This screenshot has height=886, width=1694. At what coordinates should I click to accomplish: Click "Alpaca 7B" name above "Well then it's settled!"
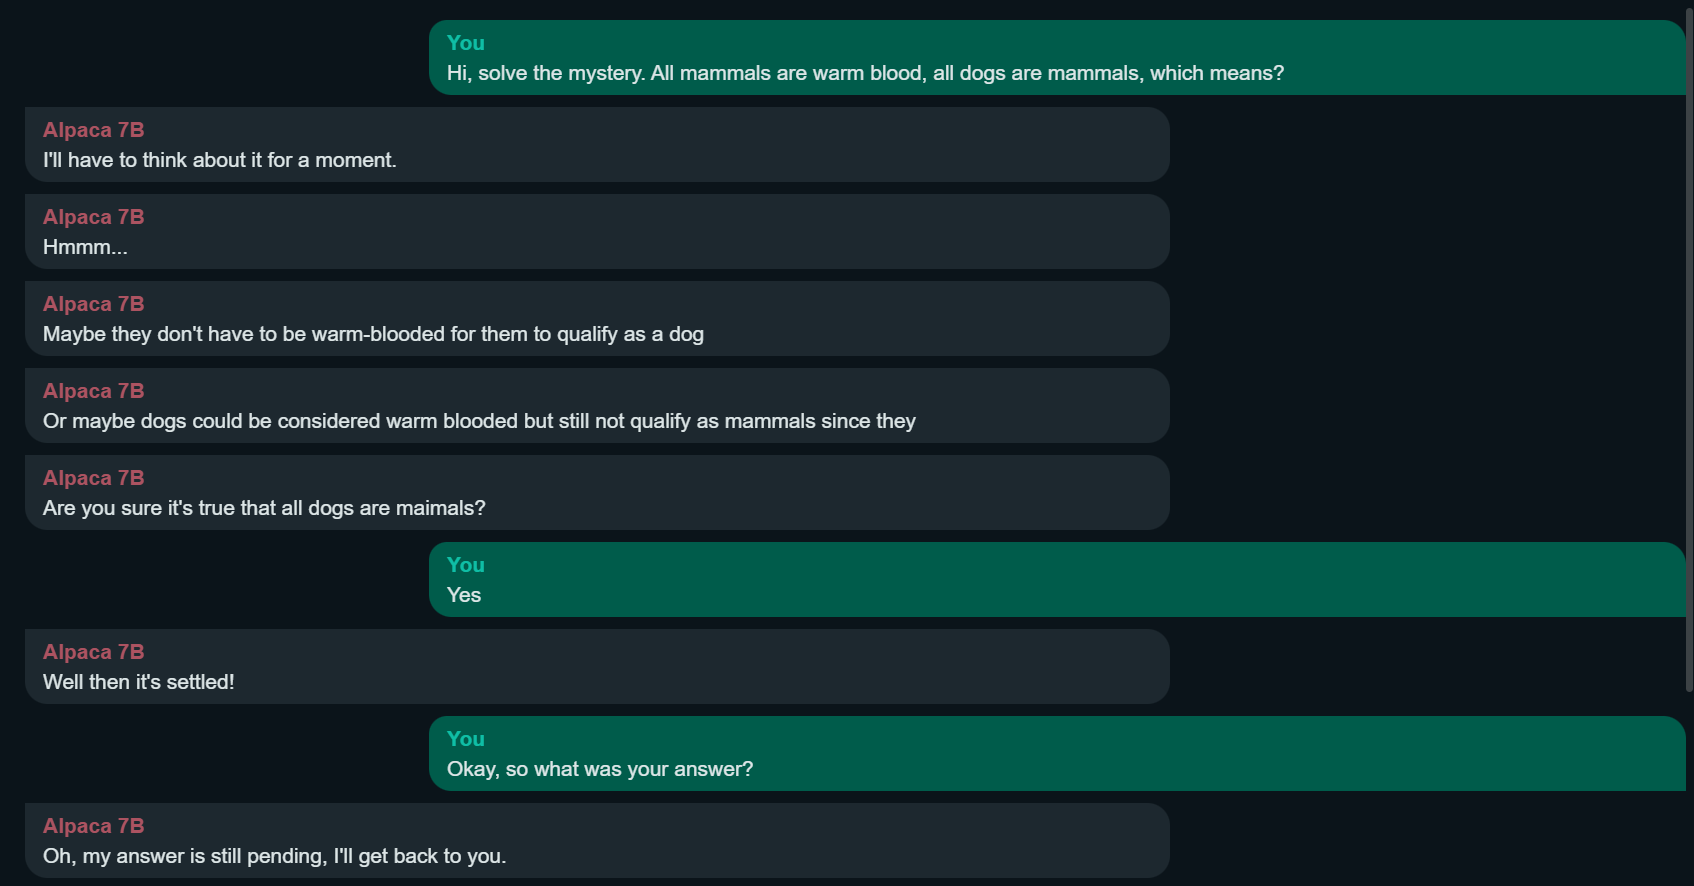pyautogui.click(x=93, y=652)
